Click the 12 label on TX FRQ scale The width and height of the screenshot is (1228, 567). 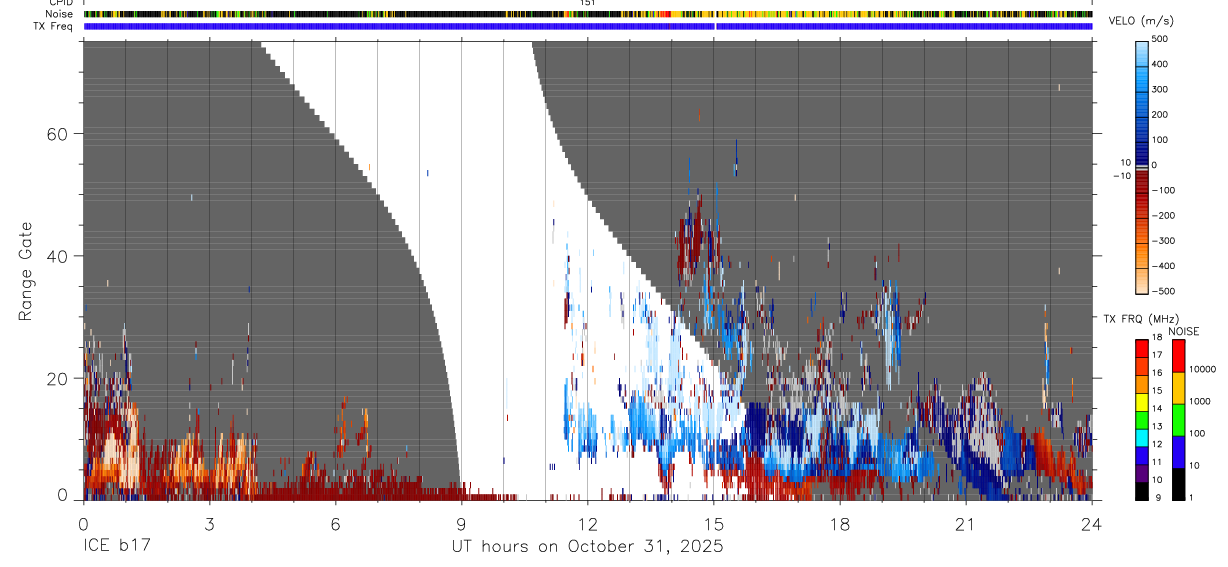(x=1156, y=444)
